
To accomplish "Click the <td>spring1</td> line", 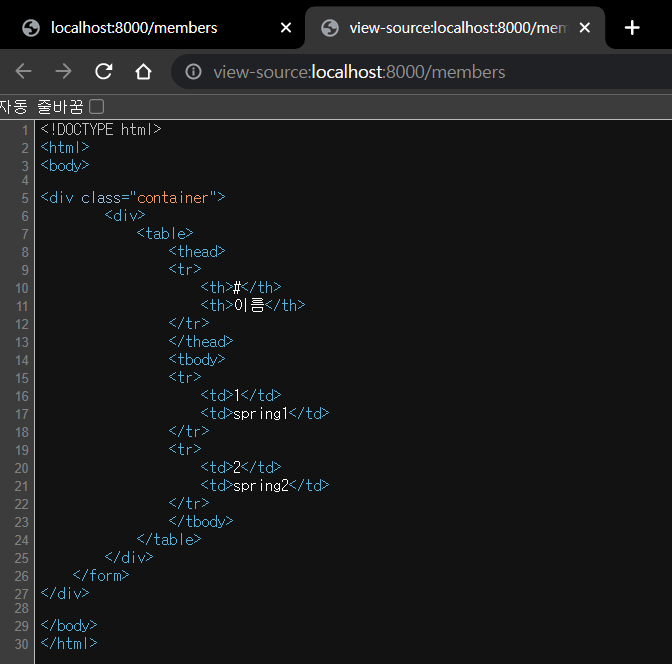I will pos(265,414).
